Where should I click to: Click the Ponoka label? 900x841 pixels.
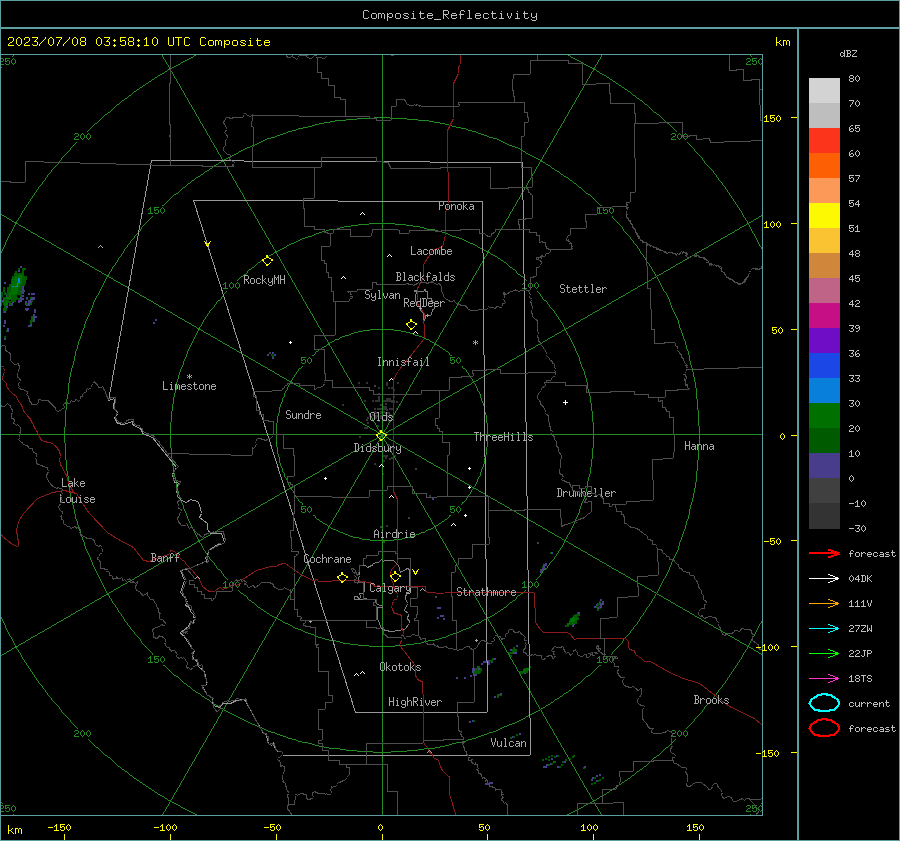[x=456, y=206]
